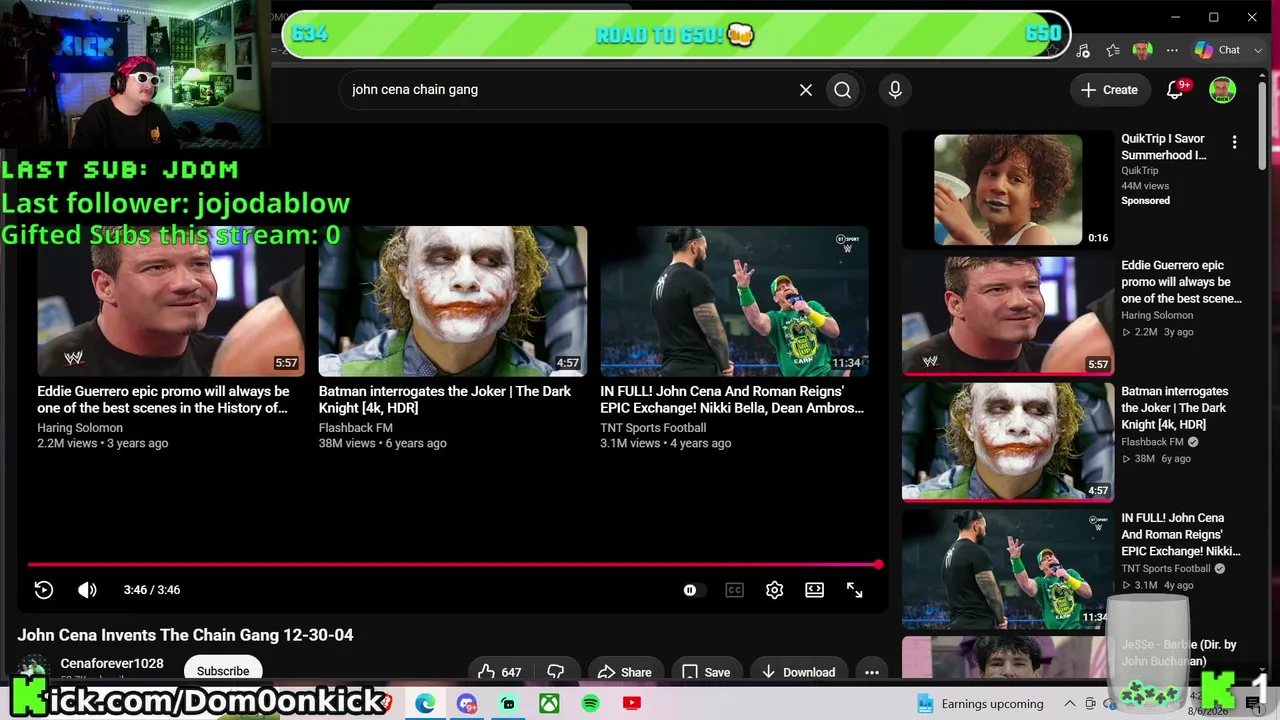Switch to theater mode
This screenshot has width=1280, height=720.
(815, 590)
